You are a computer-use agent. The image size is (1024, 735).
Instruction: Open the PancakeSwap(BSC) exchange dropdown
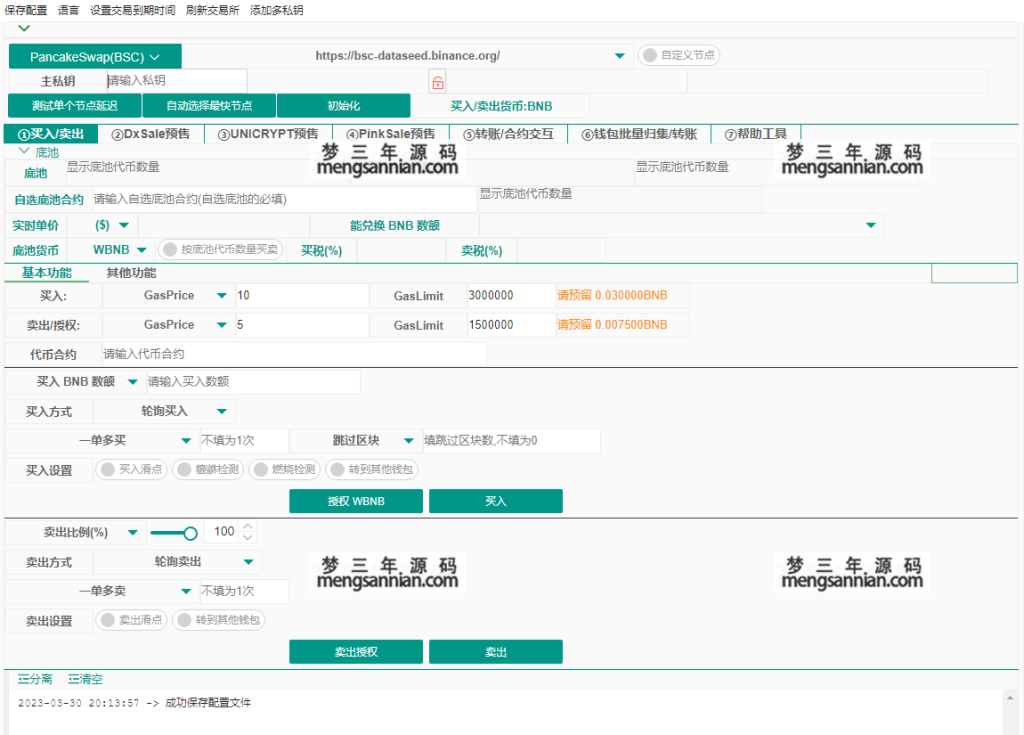click(x=95, y=57)
